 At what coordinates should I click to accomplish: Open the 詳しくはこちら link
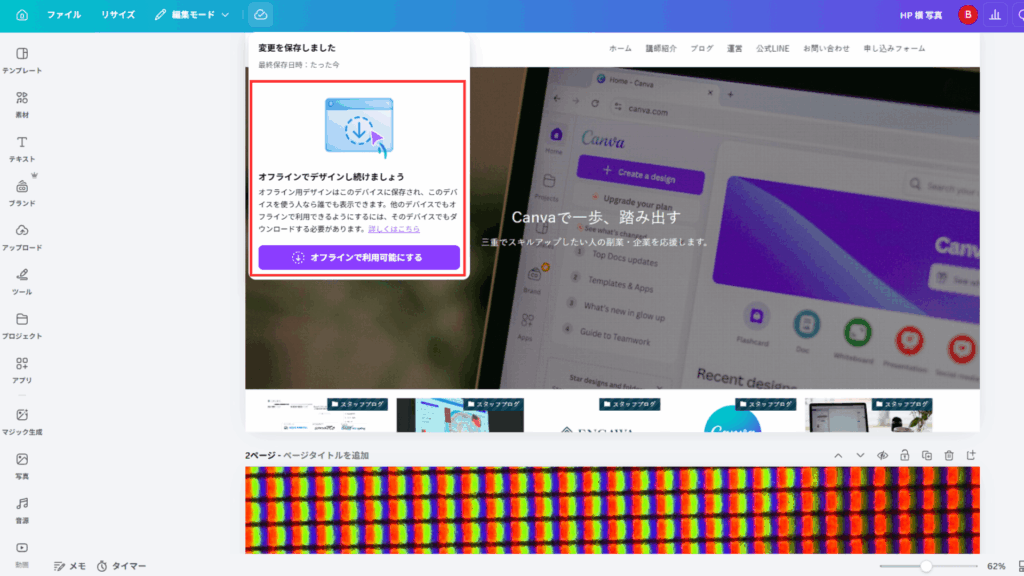pos(394,229)
